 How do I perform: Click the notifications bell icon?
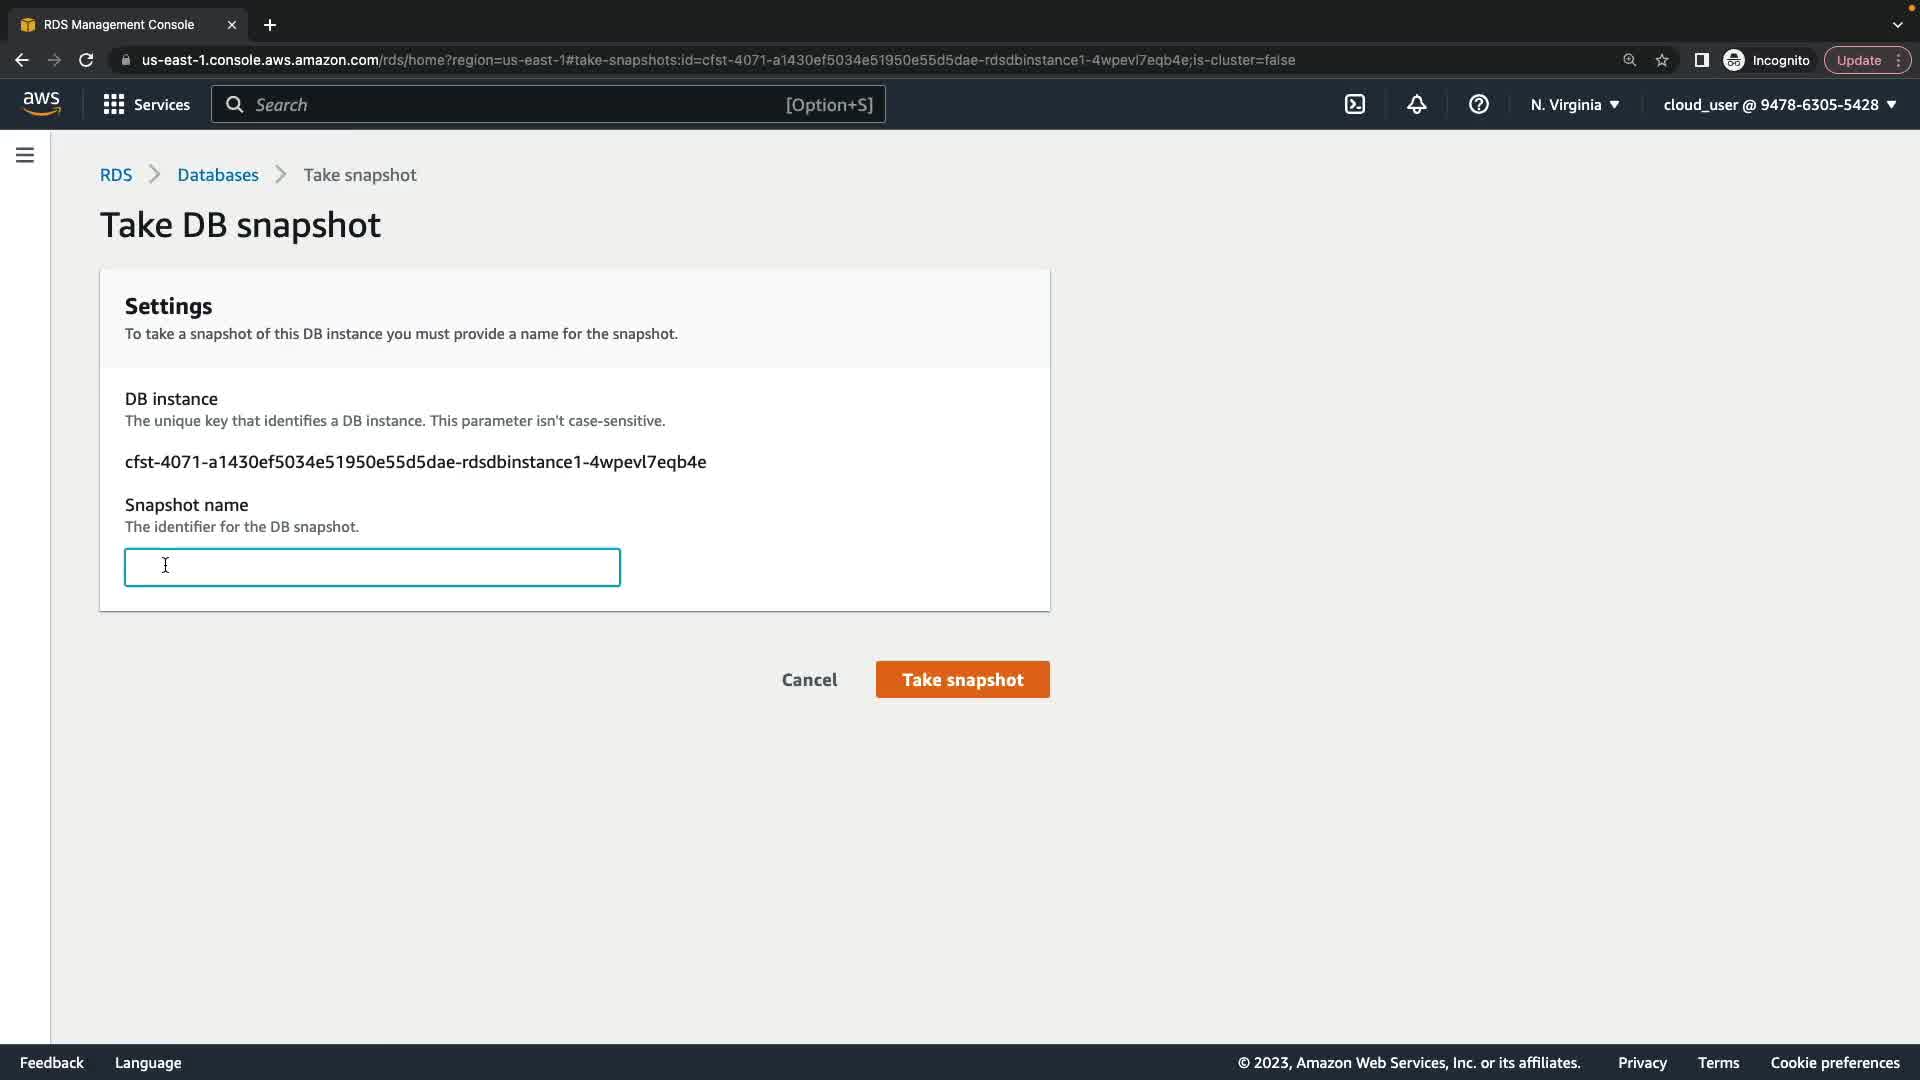tap(1416, 104)
